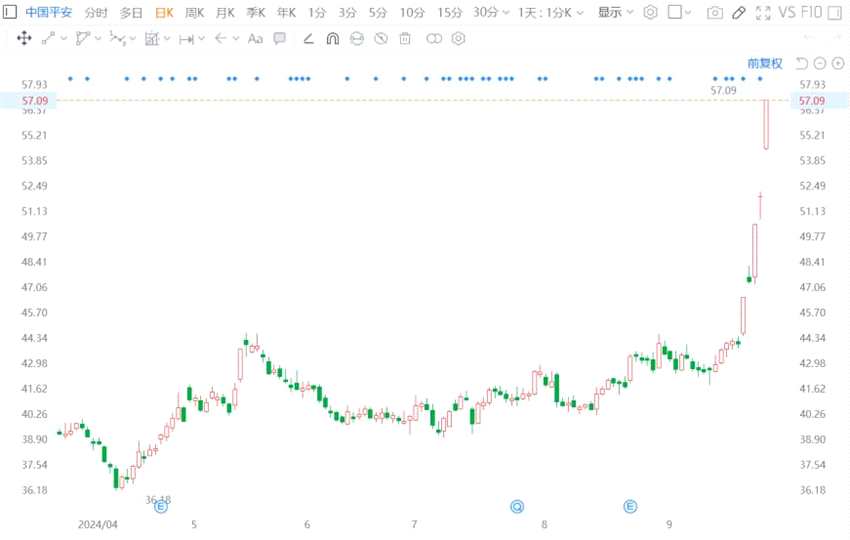Zoom in with the plus circle icon

point(838,63)
